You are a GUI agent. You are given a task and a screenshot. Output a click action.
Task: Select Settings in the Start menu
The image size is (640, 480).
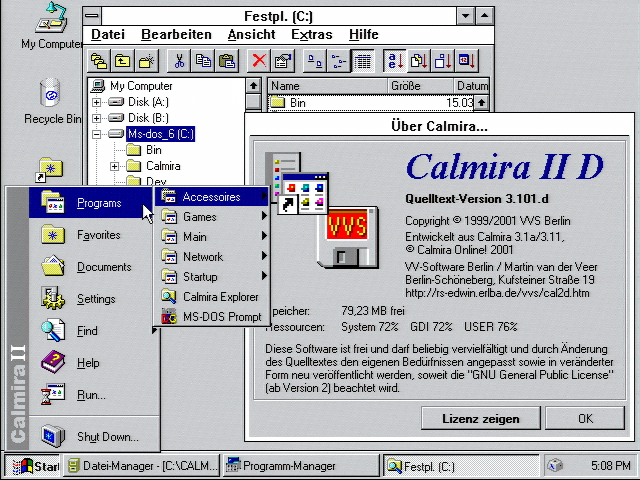click(x=96, y=299)
